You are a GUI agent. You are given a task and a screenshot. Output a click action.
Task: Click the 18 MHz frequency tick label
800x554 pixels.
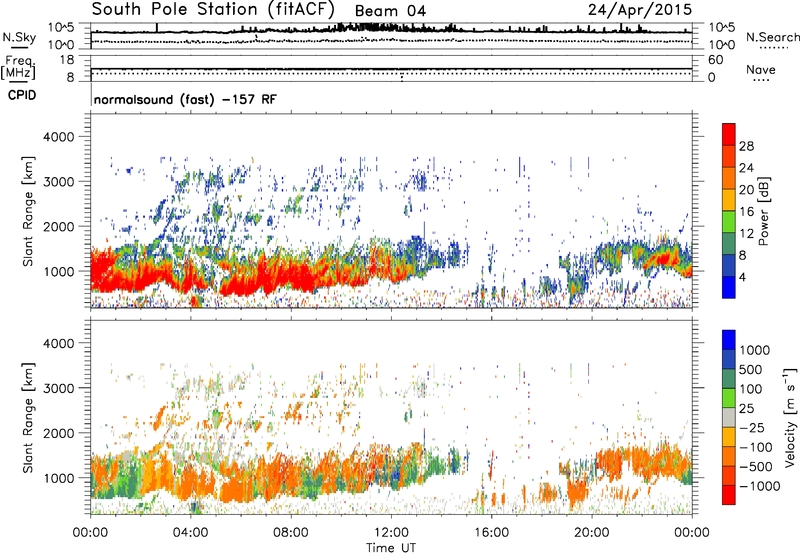point(67,60)
